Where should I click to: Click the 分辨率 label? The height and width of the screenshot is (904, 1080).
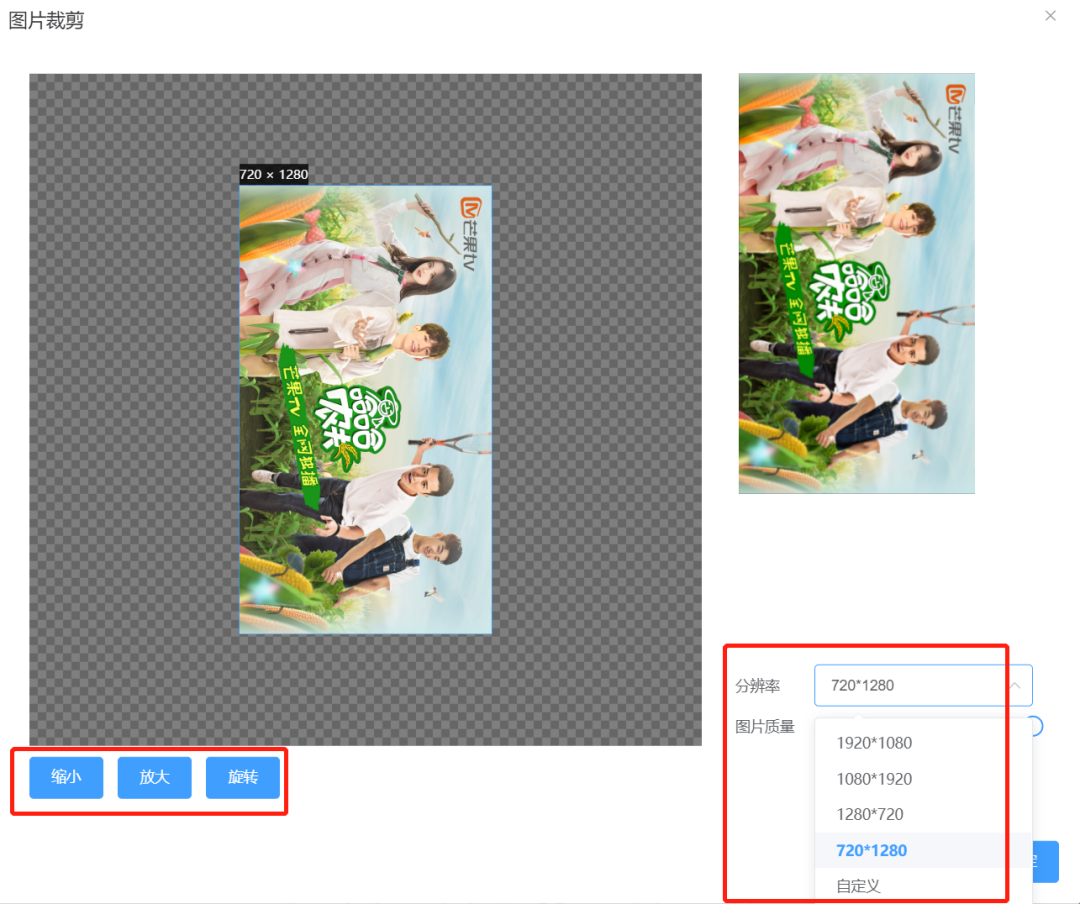tap(758, 686)
